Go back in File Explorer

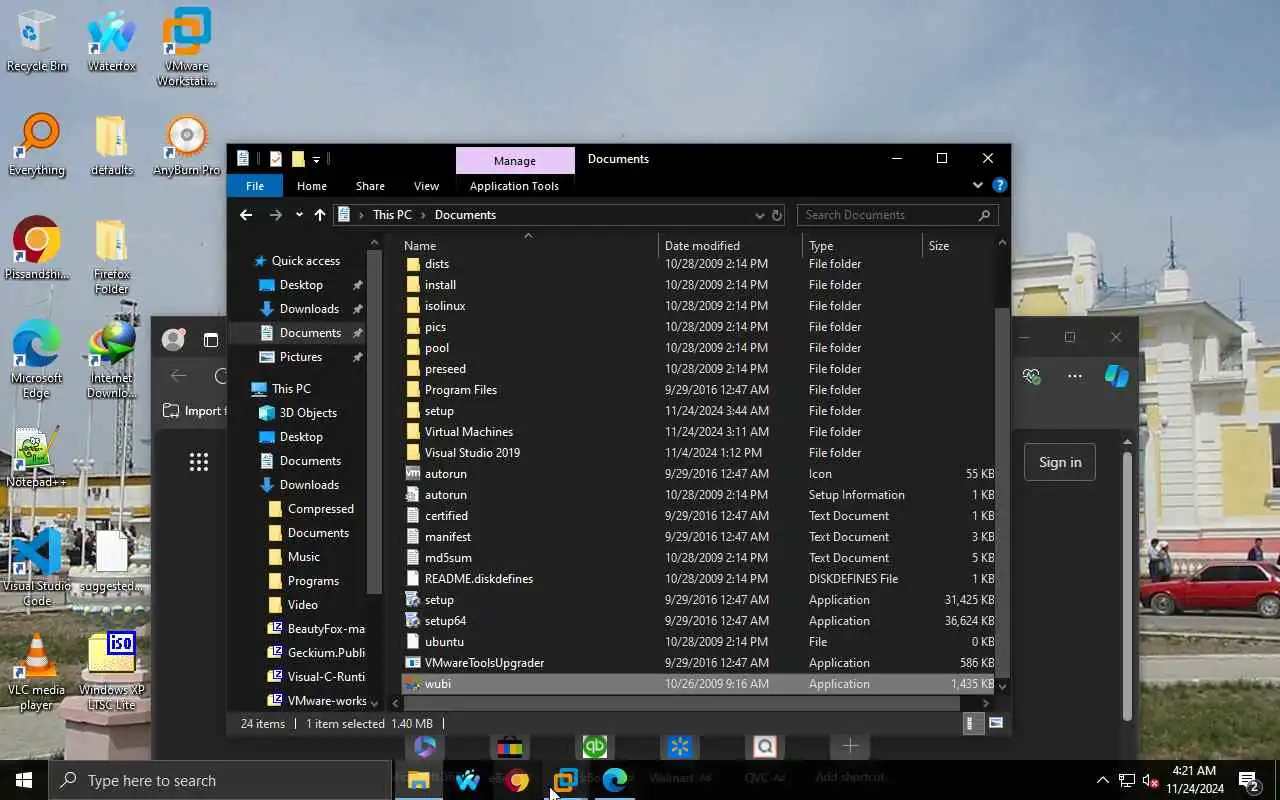246,215
